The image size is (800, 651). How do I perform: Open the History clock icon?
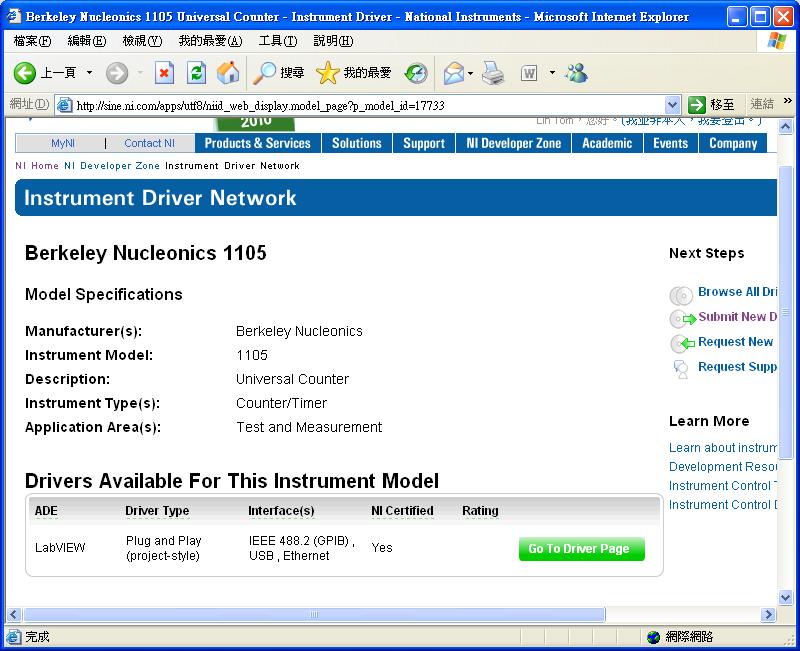pos(416,73)
